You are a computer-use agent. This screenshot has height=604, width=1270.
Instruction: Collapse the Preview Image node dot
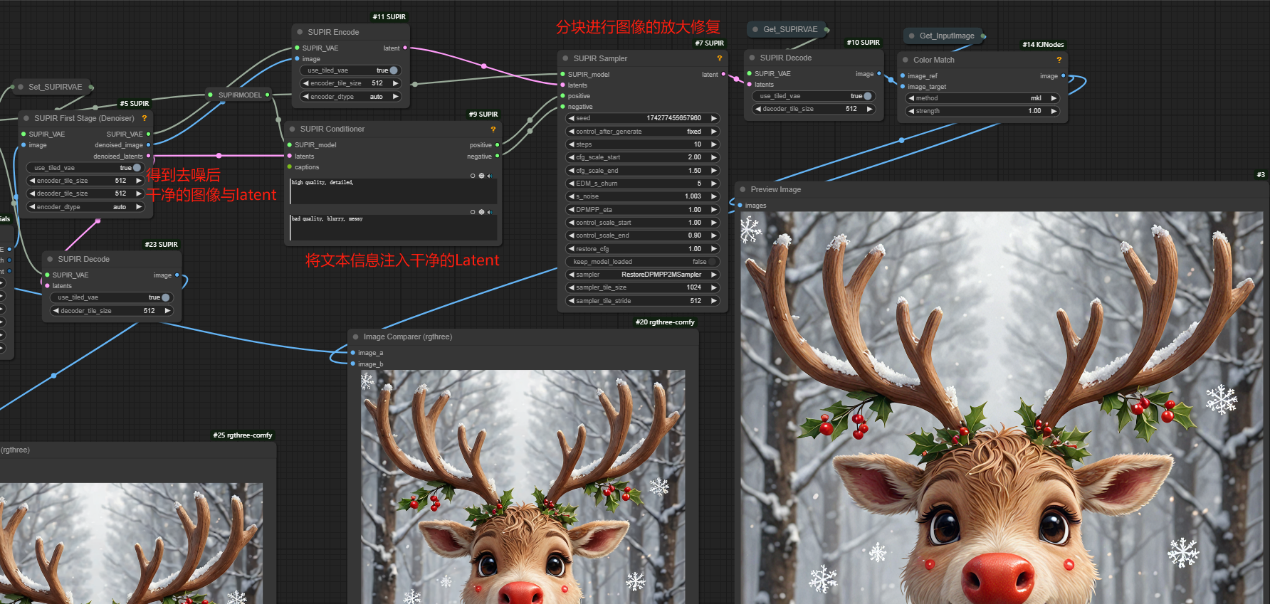[x=745, y=189]
